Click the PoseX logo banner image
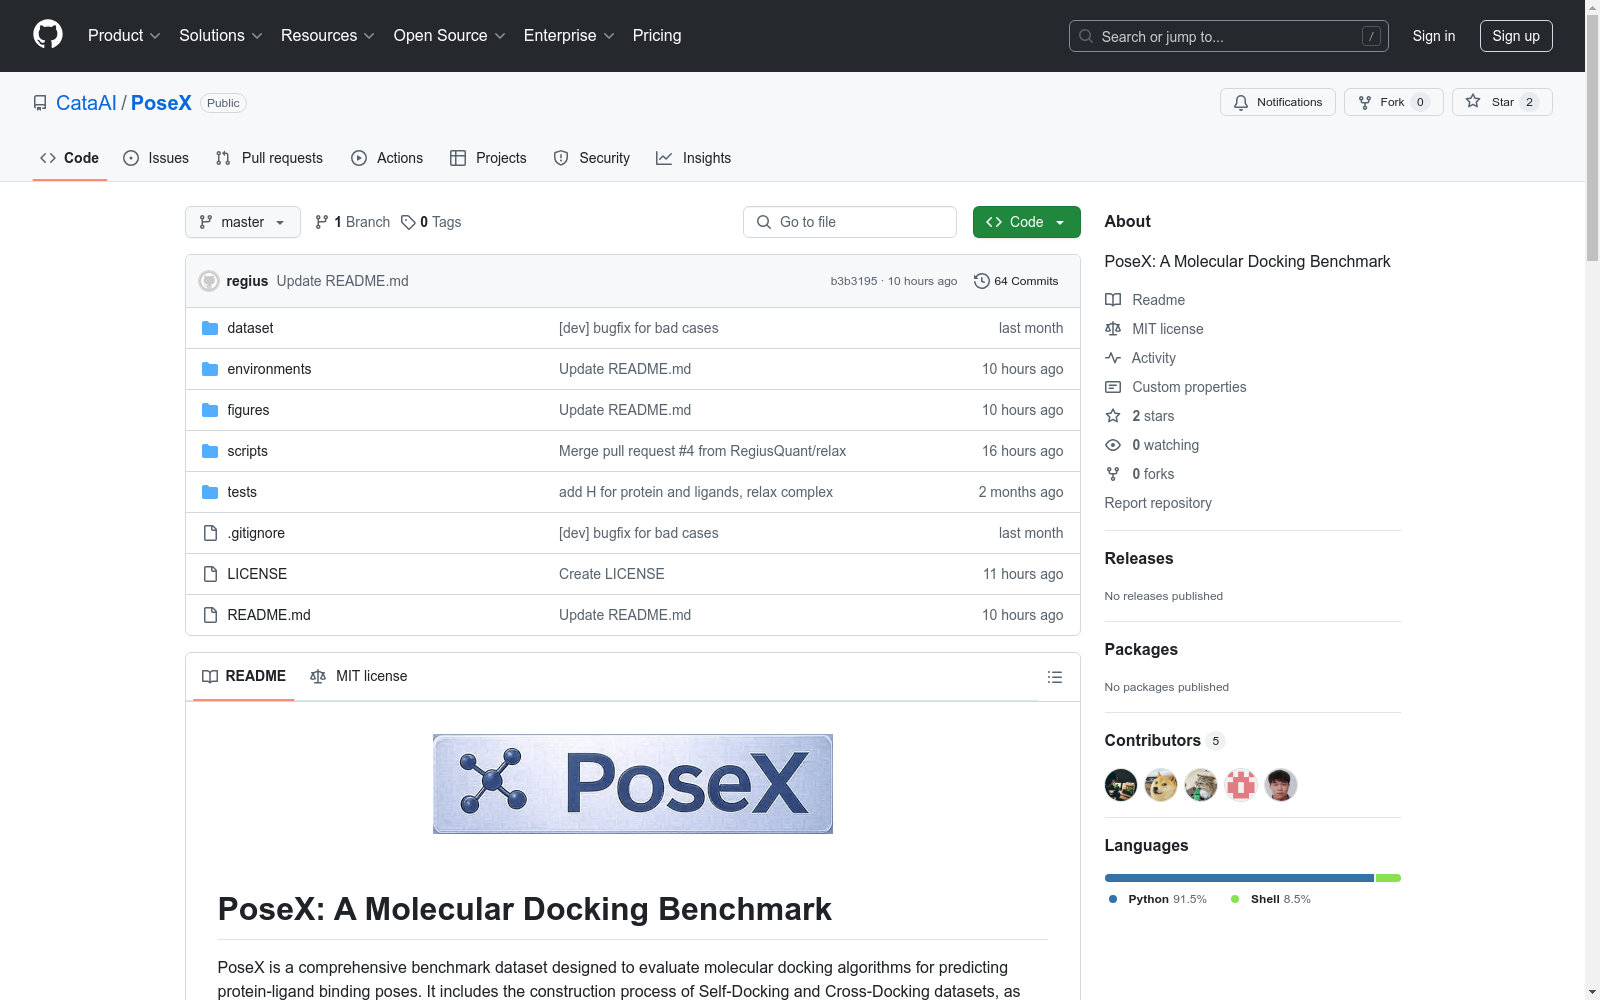 (633, 784)
